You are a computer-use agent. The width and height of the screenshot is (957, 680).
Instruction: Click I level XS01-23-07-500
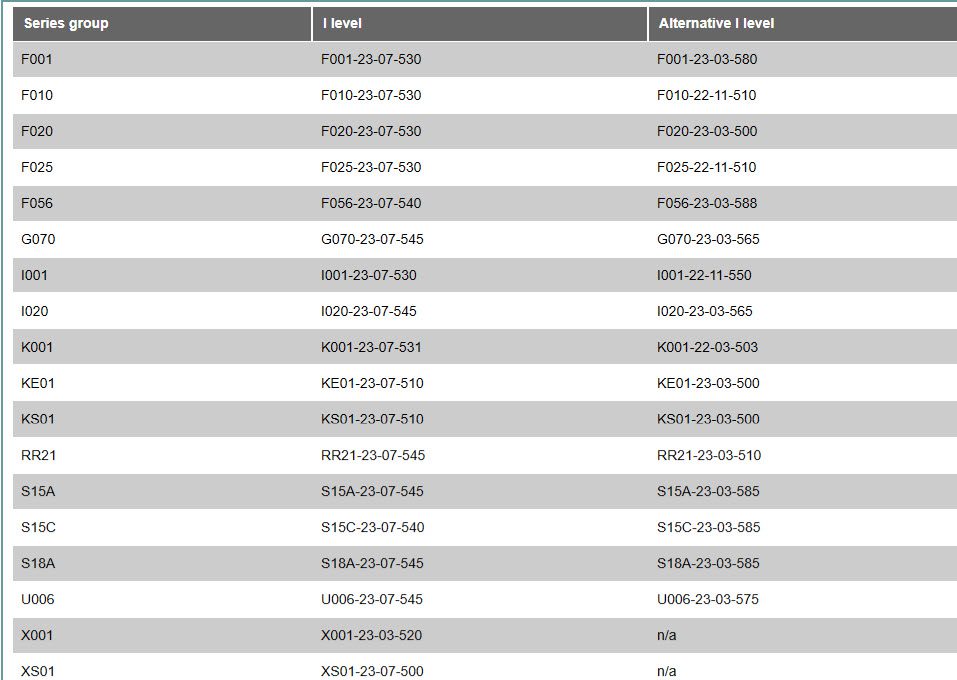point(372,671)
